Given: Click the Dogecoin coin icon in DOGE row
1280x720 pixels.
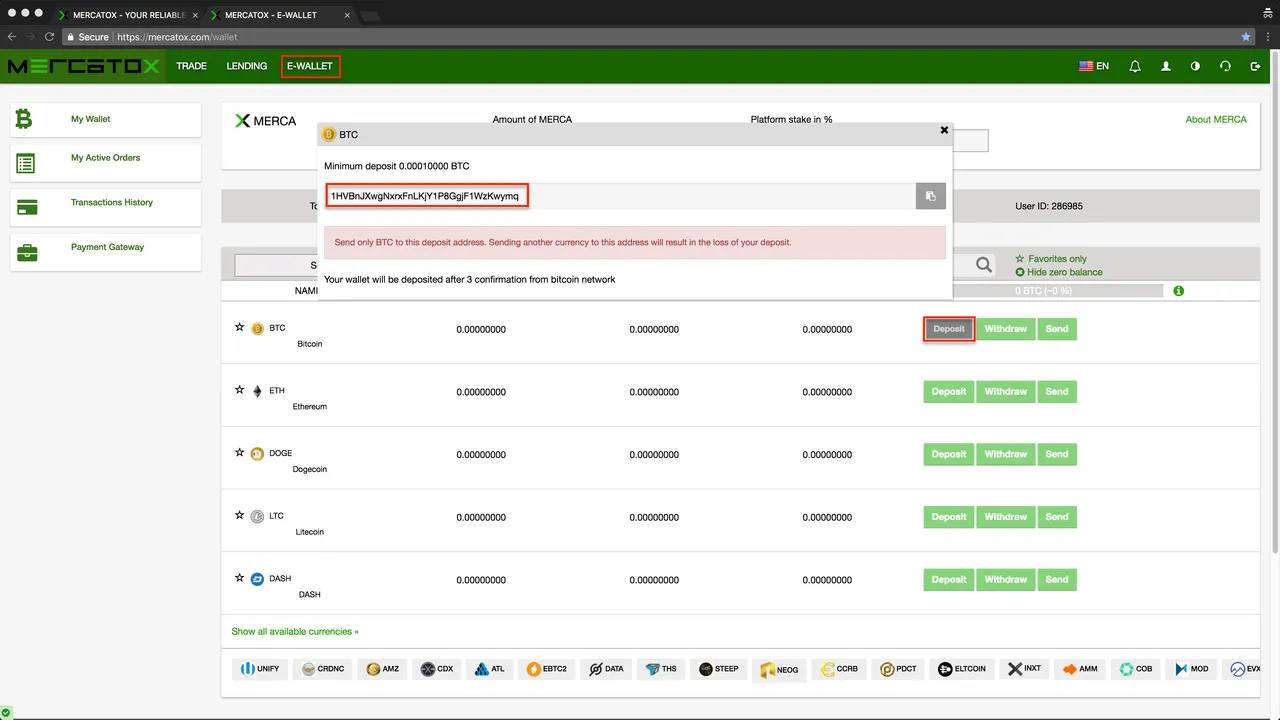Looking at the screenshot, I should (257, 454).
